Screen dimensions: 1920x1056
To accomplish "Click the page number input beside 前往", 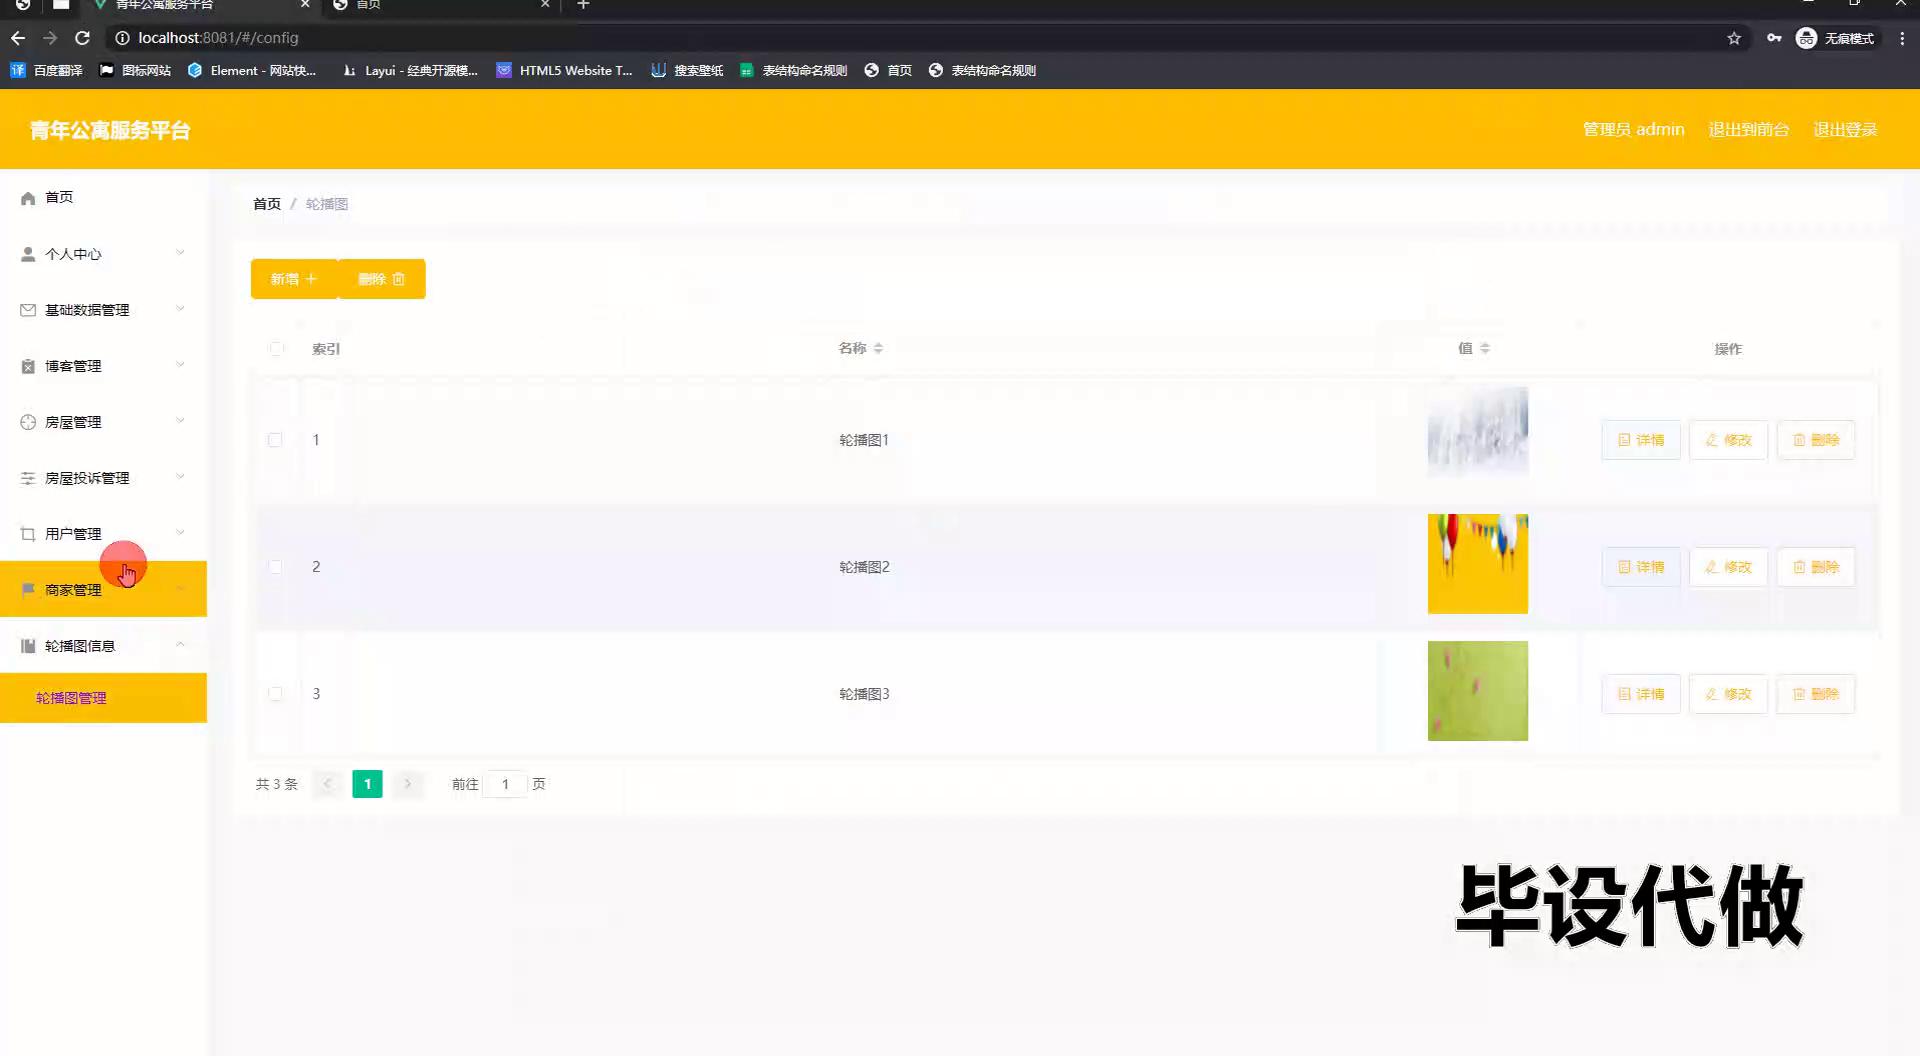I will pos(505,784).
